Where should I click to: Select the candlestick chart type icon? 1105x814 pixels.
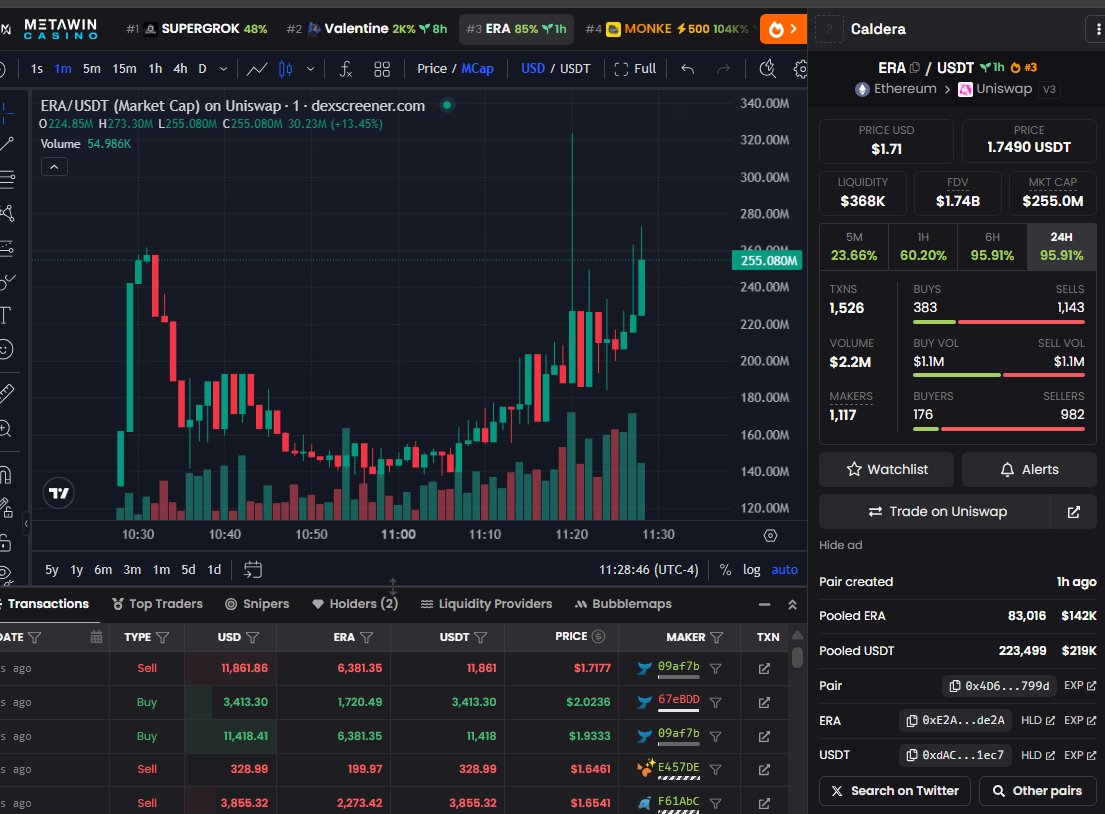[285, 68]
